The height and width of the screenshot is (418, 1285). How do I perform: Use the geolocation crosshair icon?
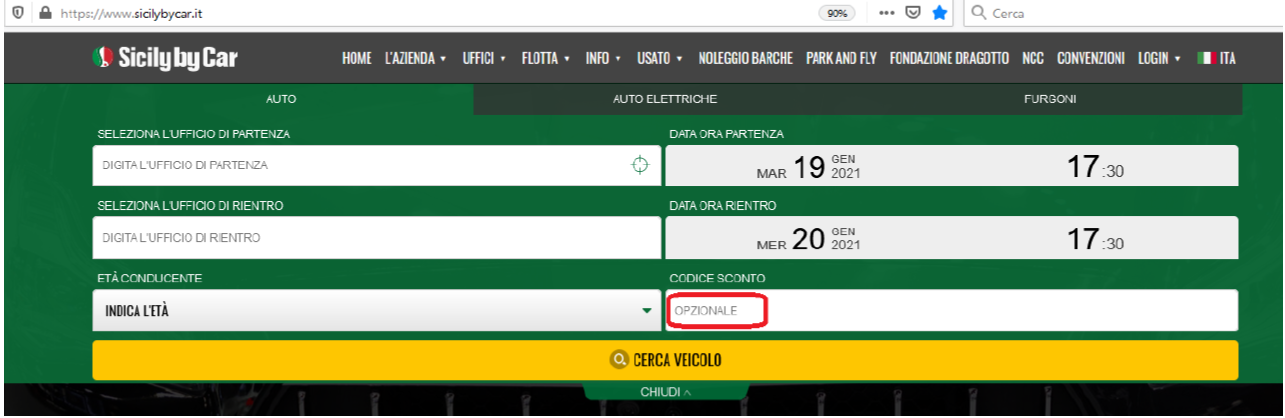coord(640,165)
